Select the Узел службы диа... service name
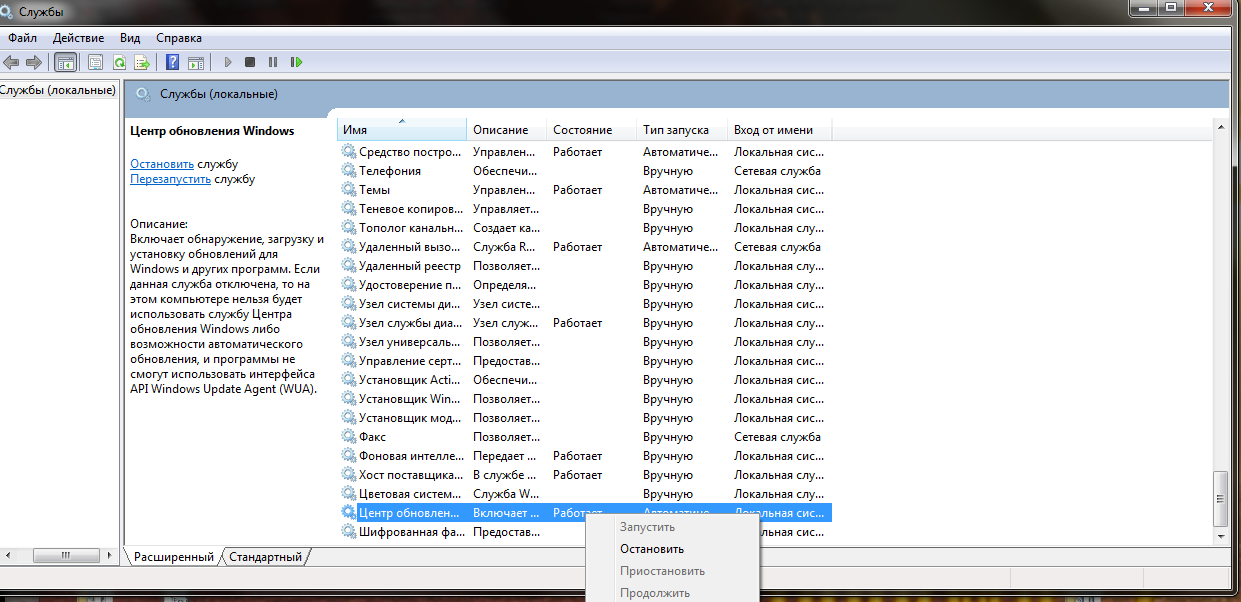The width and height of the screenshot is (1241, 602). click(x=410, y=323)
